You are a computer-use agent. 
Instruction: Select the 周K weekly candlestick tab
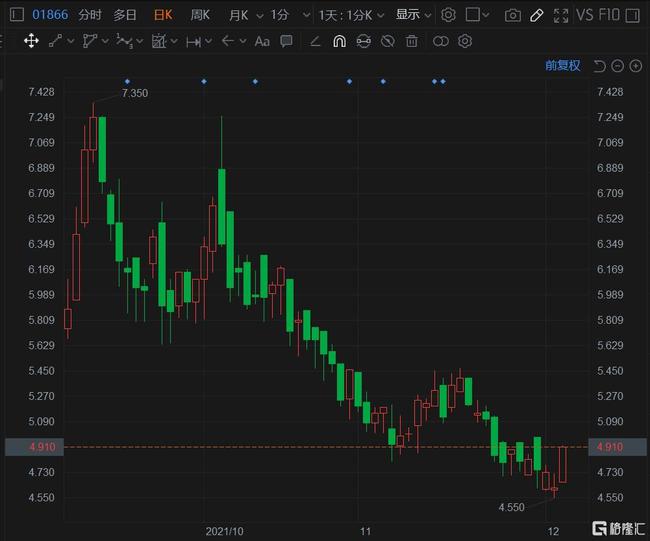[200, 15]
